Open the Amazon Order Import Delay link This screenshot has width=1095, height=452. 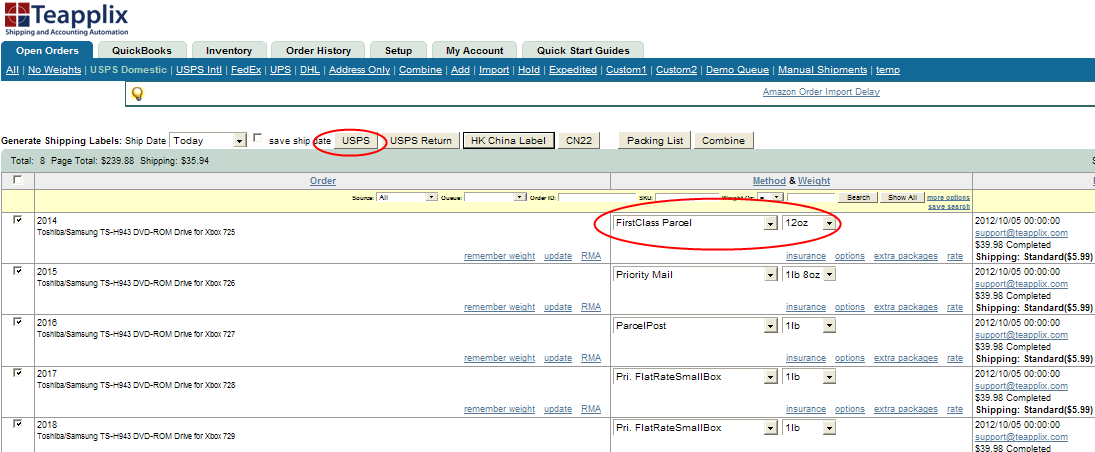[821, 92]
